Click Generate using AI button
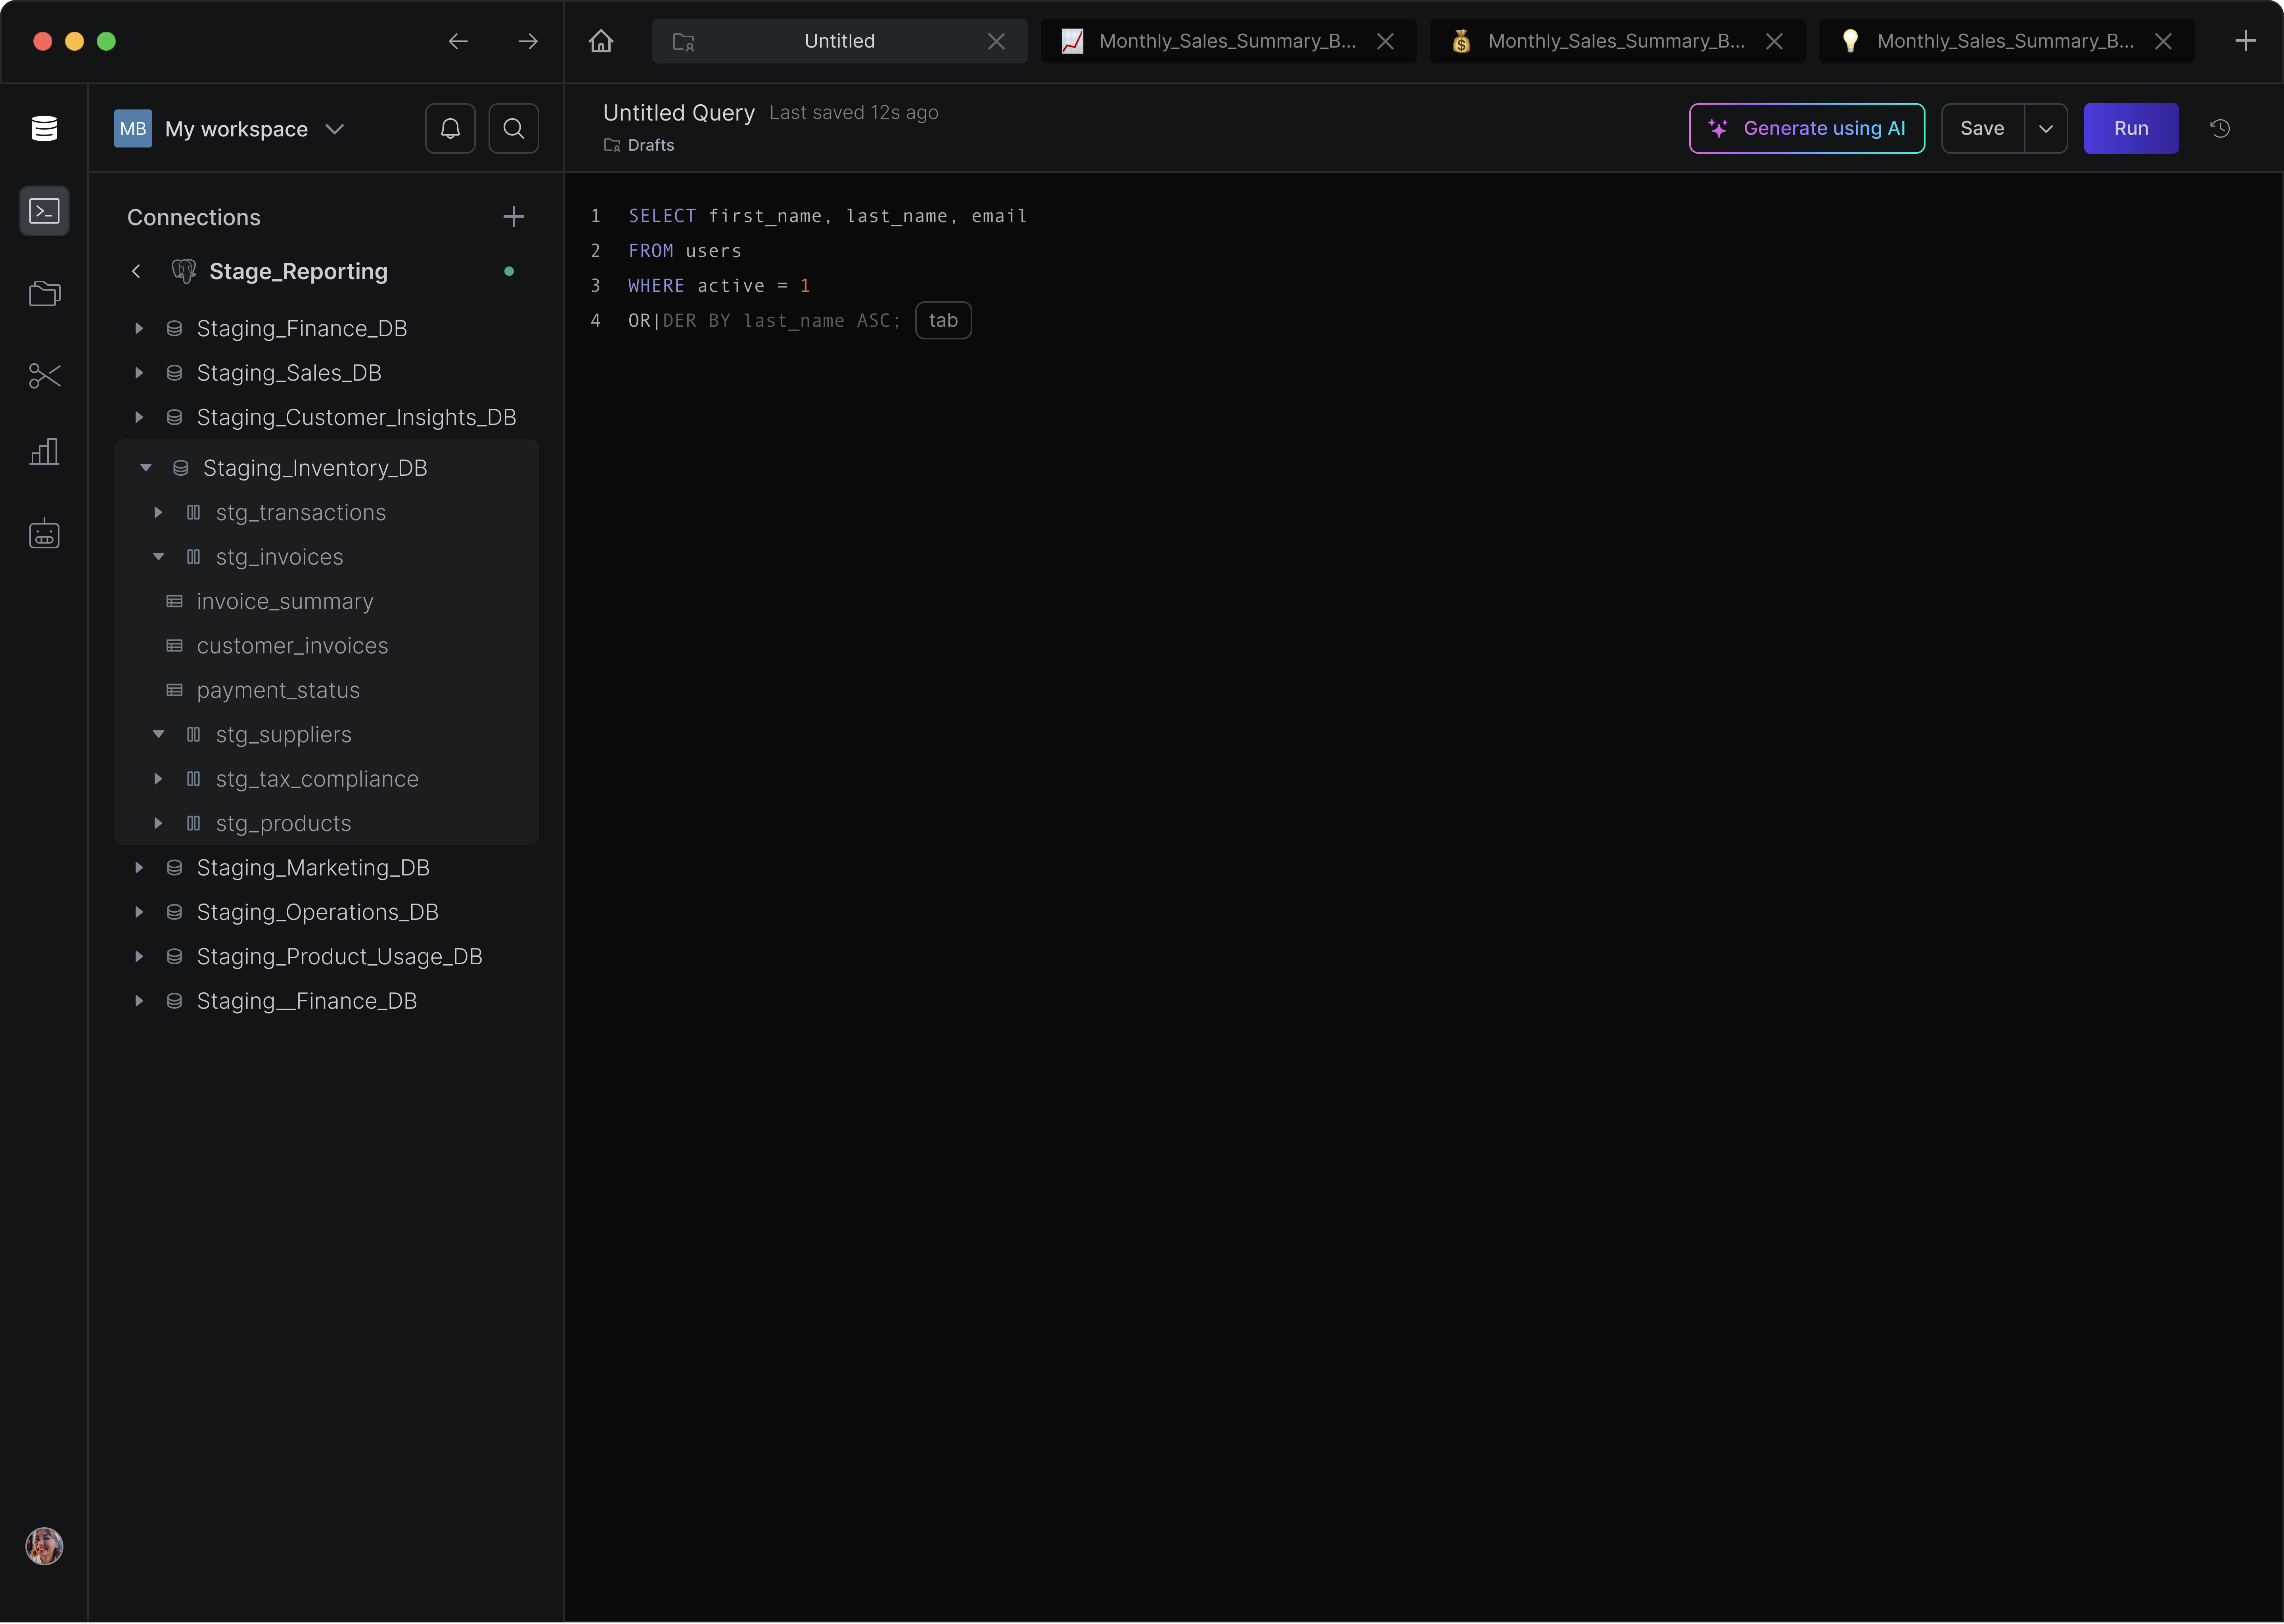2284x1624 pixels. (1806, 128)
